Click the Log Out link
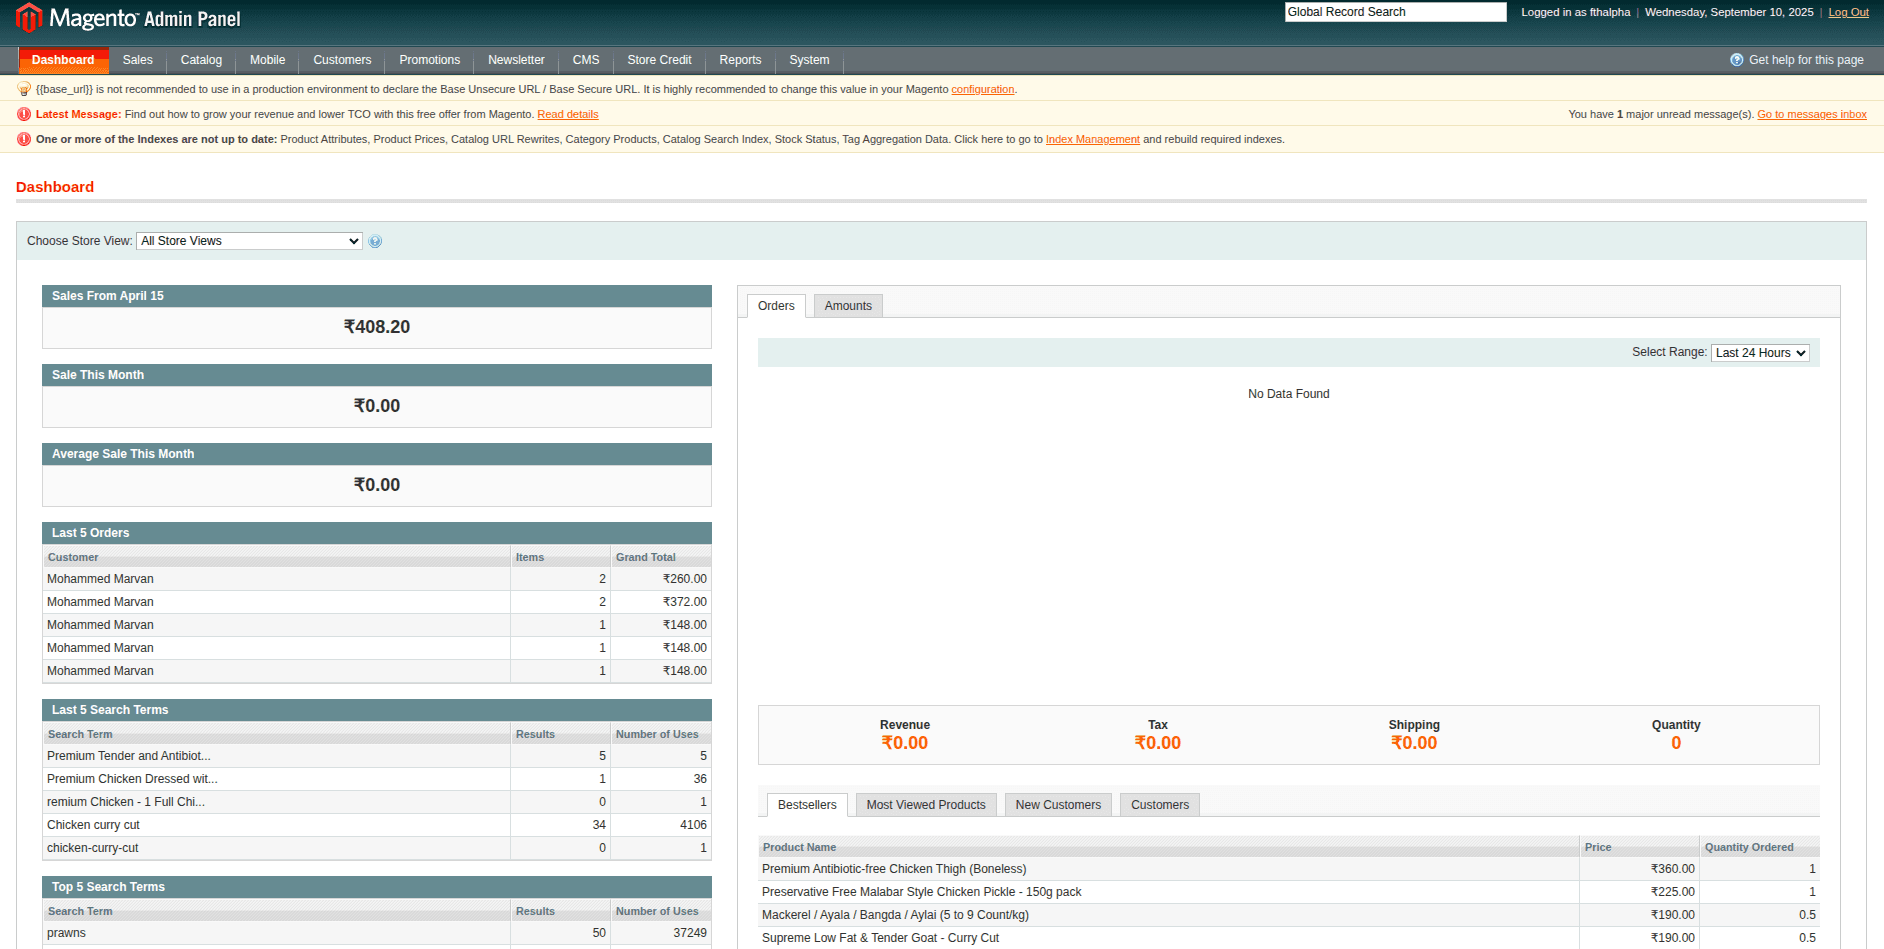This screenshot has width=1884, height=949. pyautogui.click(x=1848, y=11)
